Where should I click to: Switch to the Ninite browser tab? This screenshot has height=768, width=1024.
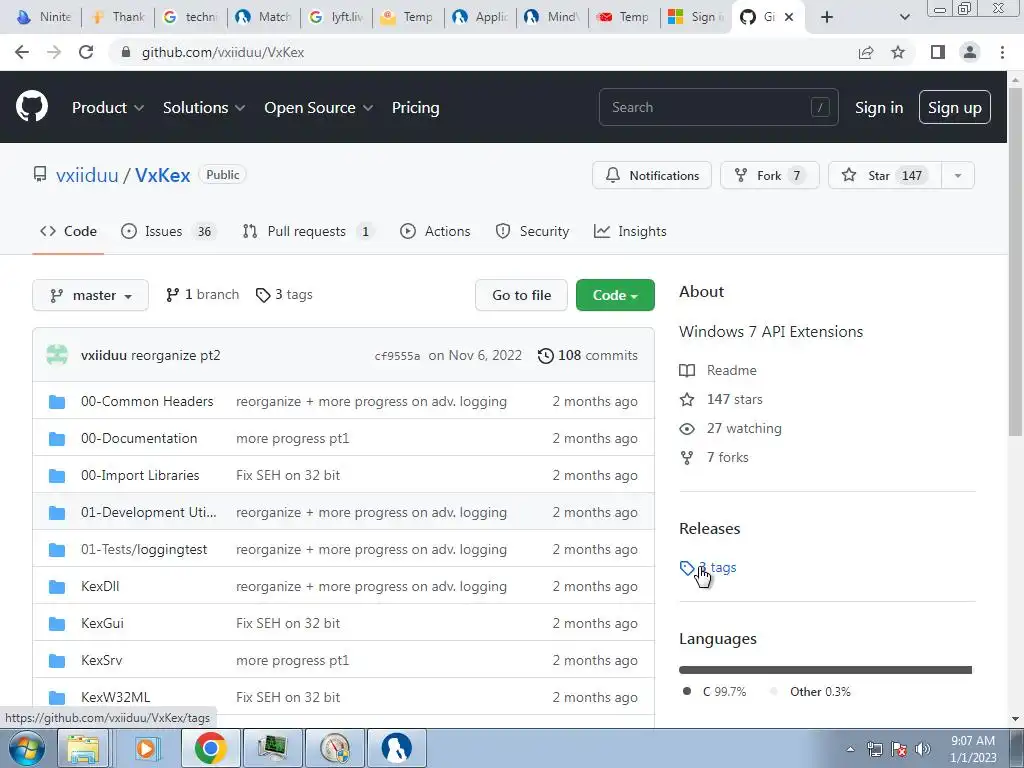(x=44, y=17)
